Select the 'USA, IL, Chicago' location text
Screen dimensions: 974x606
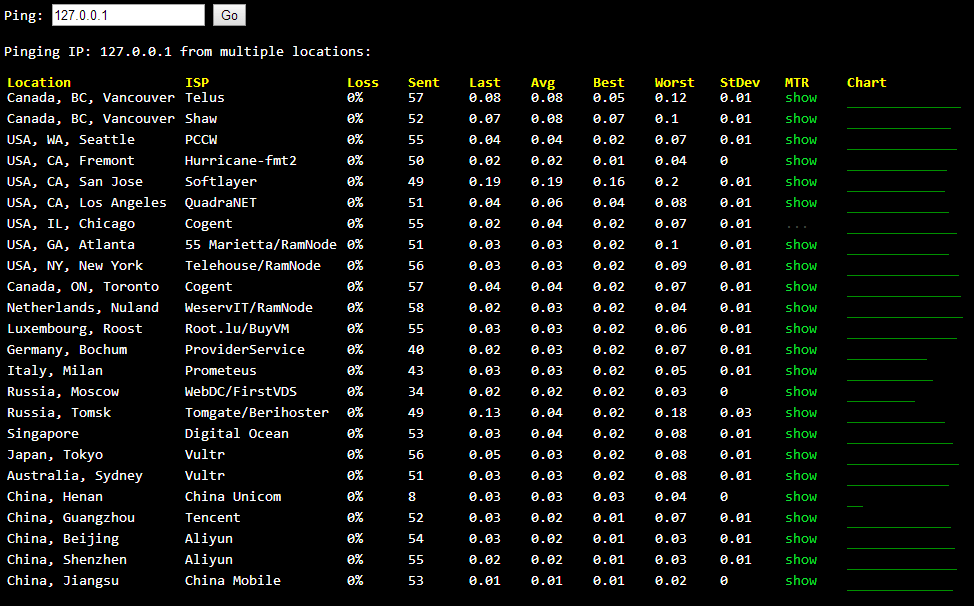click(71, 224)
